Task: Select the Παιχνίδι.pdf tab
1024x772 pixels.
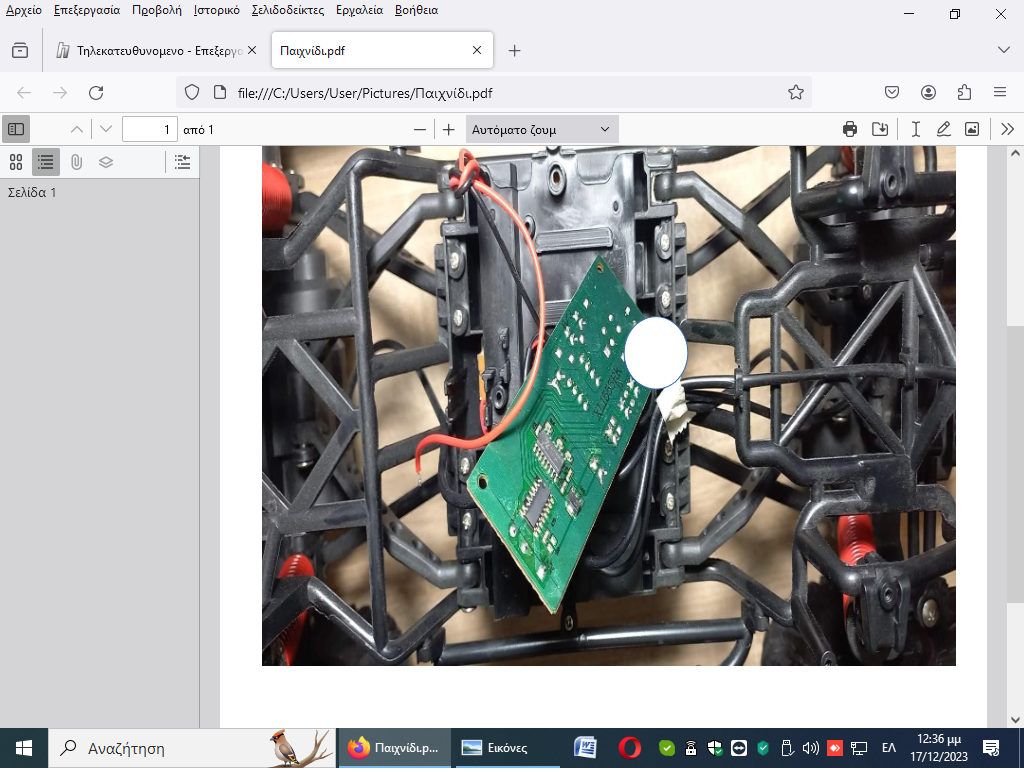Action: point(382,50)
